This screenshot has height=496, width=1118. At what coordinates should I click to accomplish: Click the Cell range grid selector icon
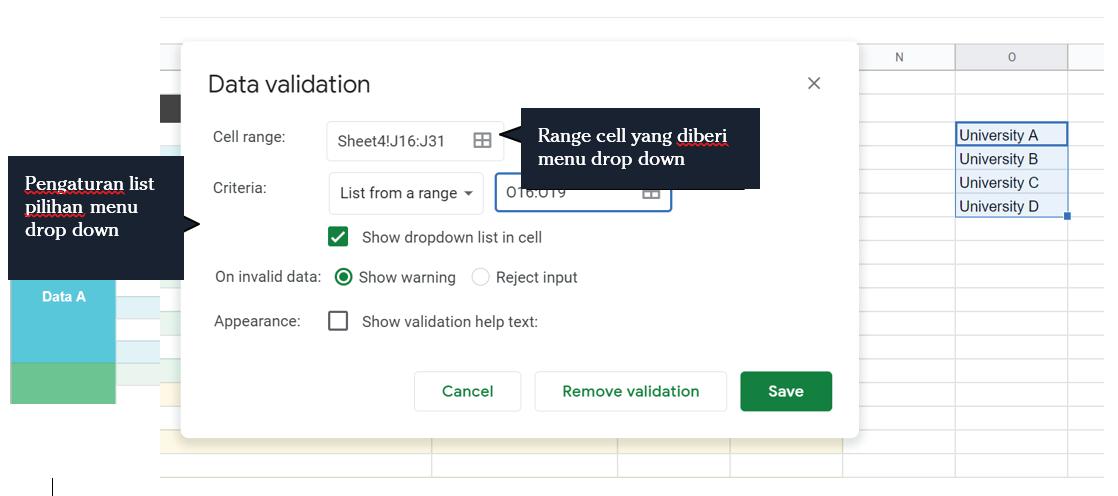coord(482,140)
